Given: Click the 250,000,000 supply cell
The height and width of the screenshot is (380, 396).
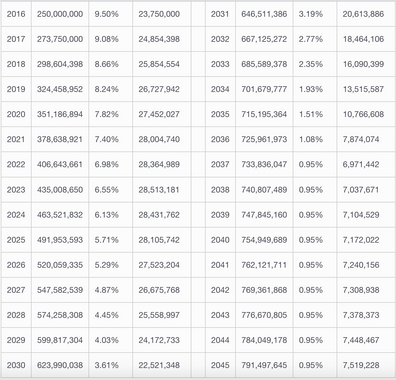Looking at the screenshot, I should [60, 14].
